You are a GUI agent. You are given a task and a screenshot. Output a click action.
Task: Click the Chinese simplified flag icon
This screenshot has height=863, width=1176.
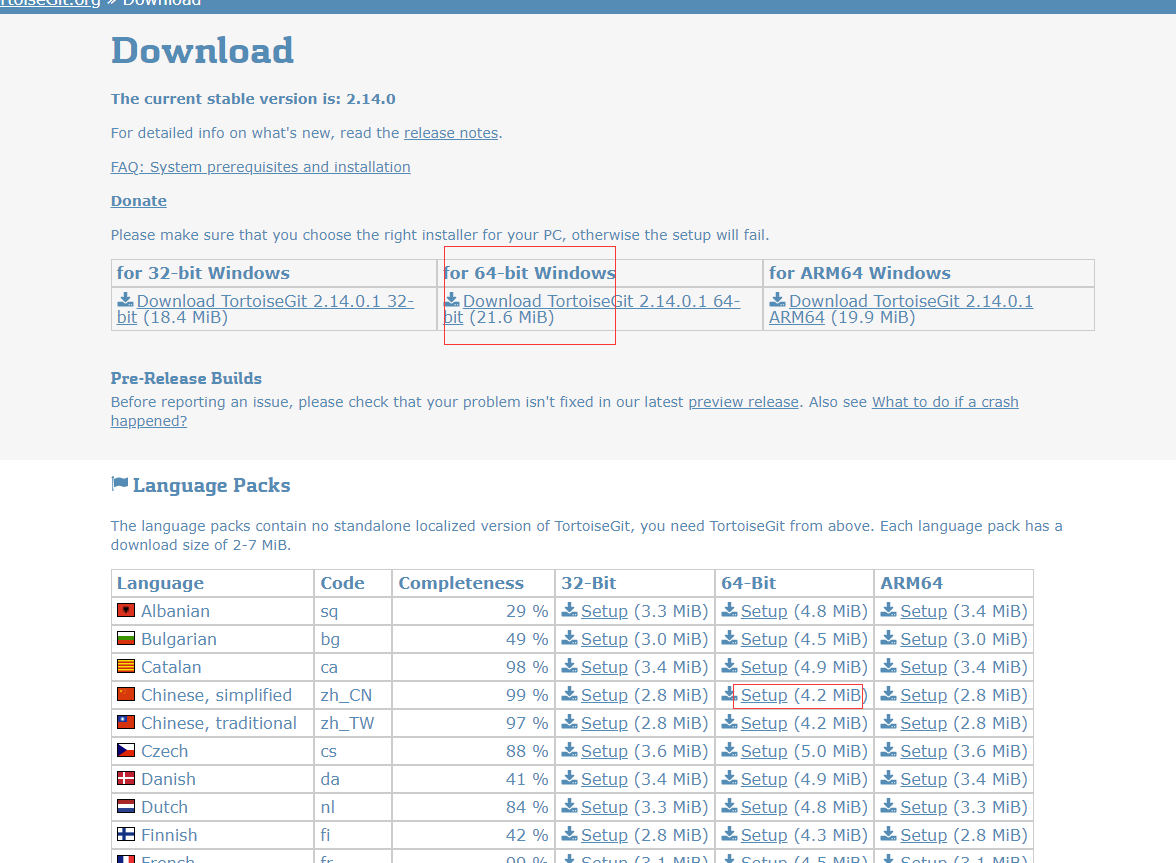click(x=126, y=694)
